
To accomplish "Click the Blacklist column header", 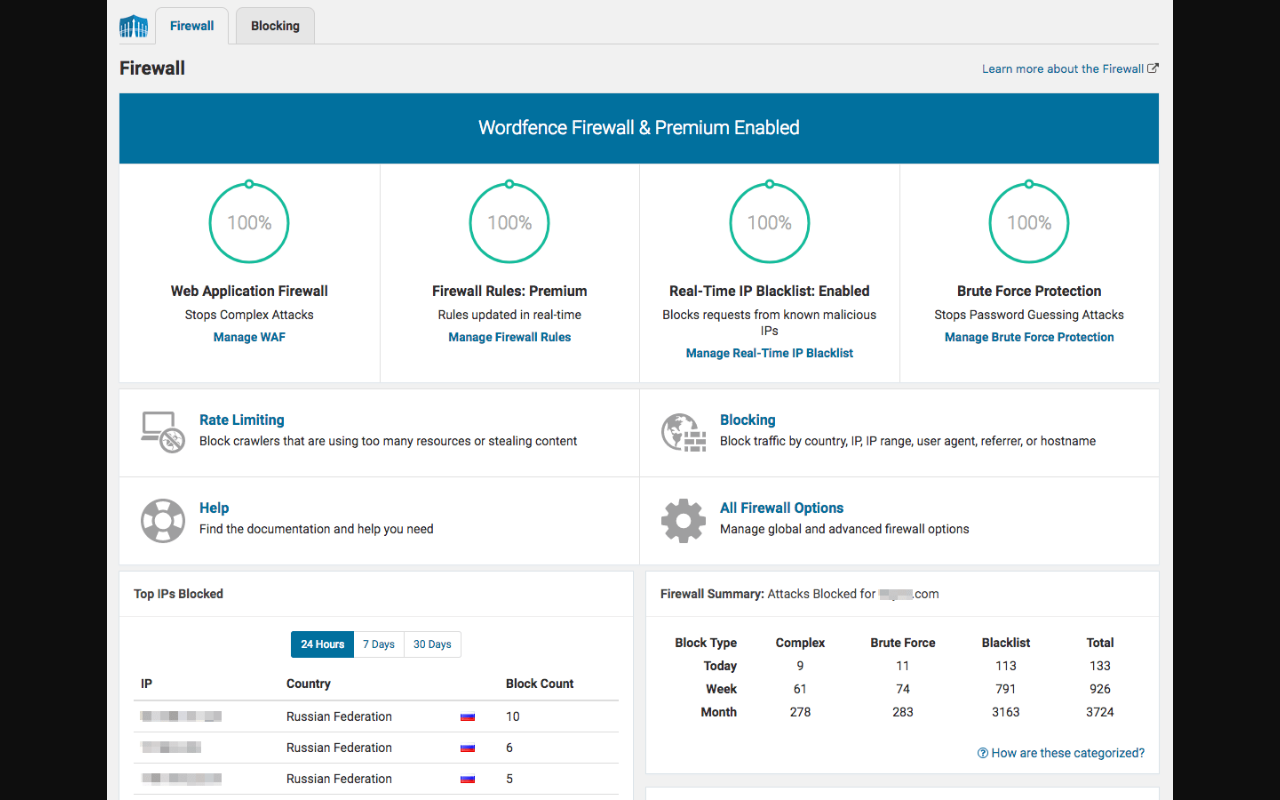I will (x=1006, y=643).
